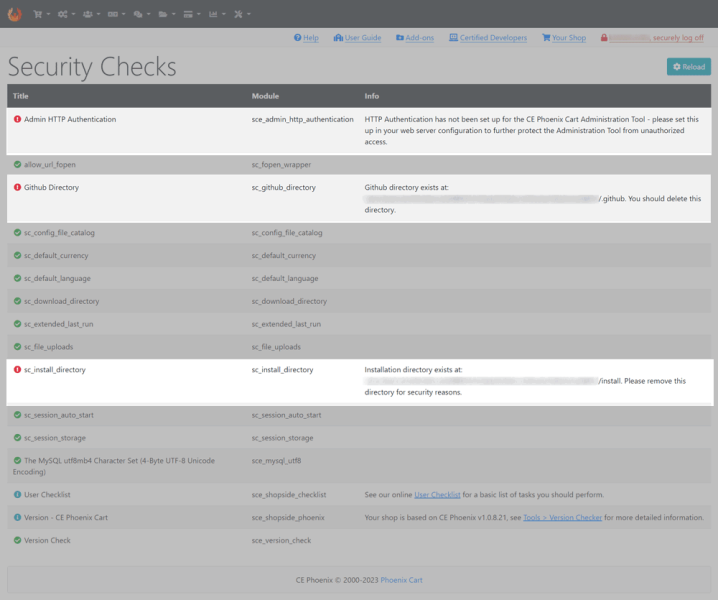Click the Phoenix flame logo

tap(15, 14)
